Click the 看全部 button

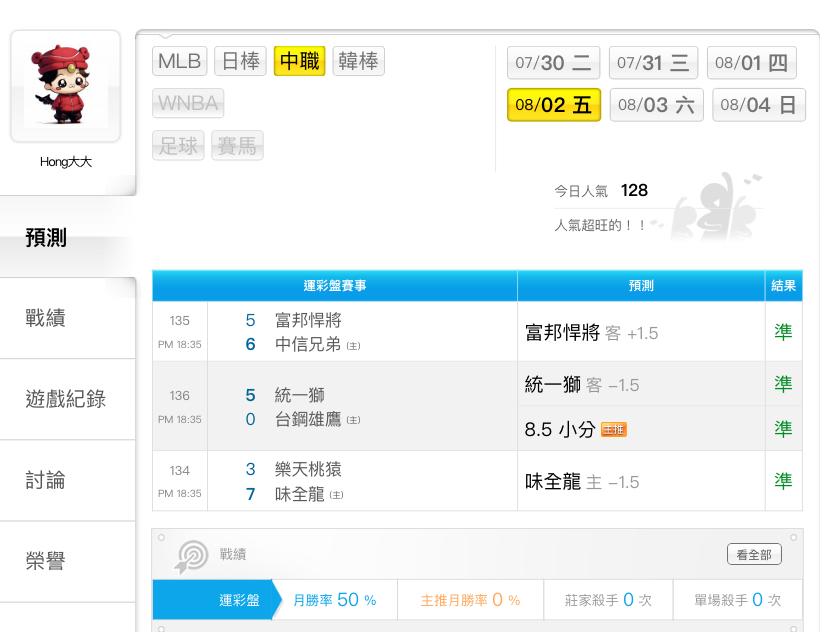[x=754, y=554]
